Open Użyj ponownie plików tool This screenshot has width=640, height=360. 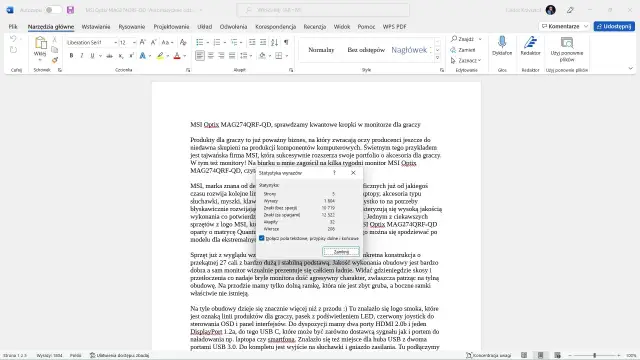tap(567, 49)
